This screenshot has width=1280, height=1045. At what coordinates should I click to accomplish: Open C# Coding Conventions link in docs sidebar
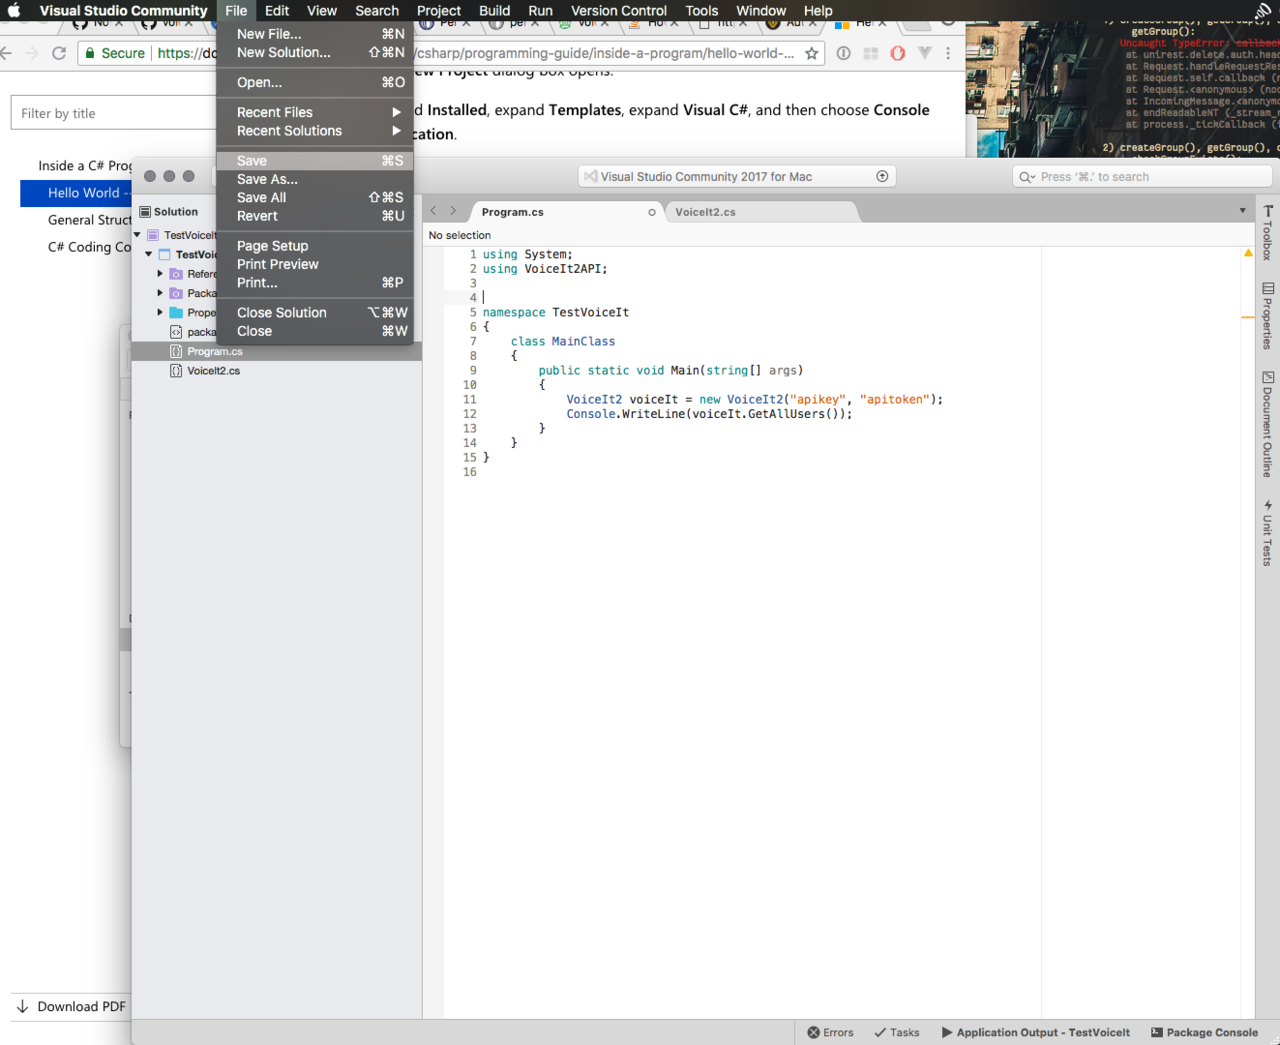click(89, 247)
